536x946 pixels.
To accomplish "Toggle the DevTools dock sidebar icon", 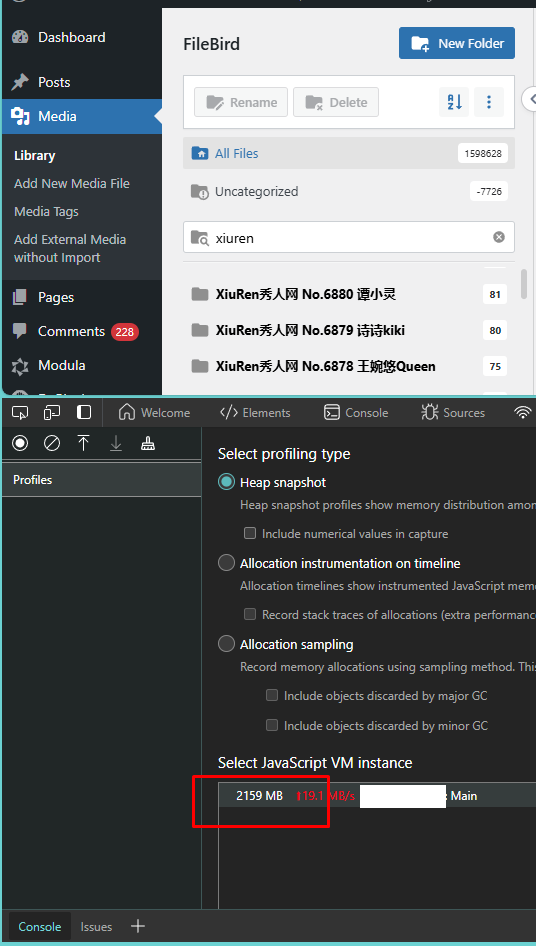I will [84, 413].
